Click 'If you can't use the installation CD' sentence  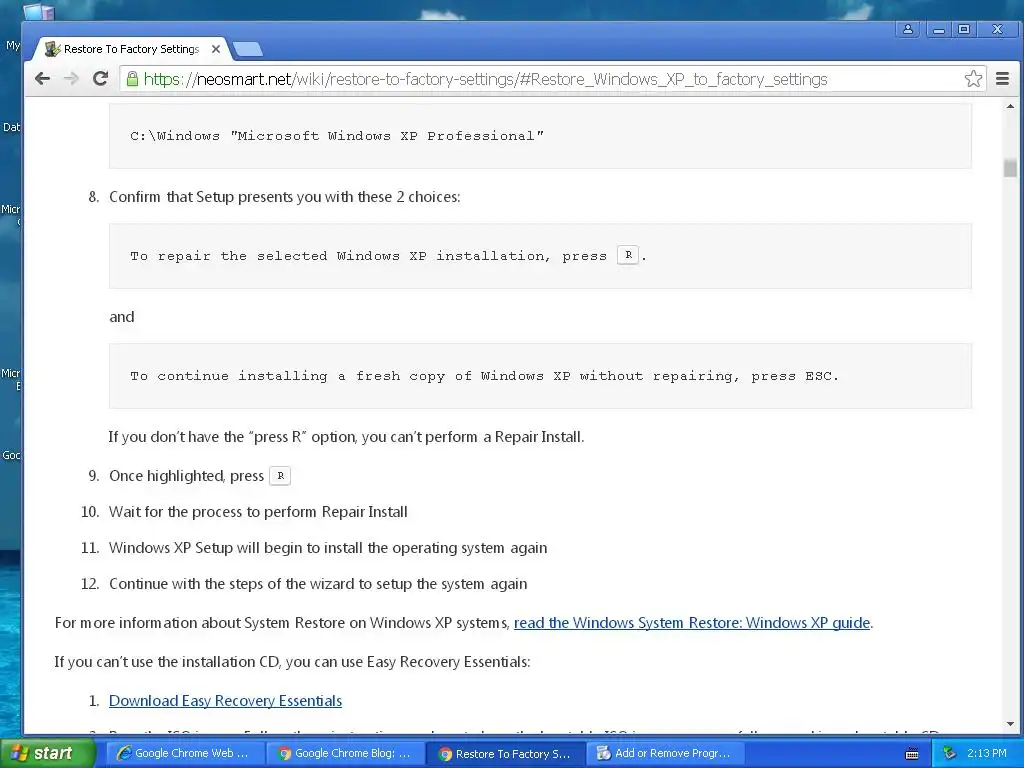click(292, 662)
